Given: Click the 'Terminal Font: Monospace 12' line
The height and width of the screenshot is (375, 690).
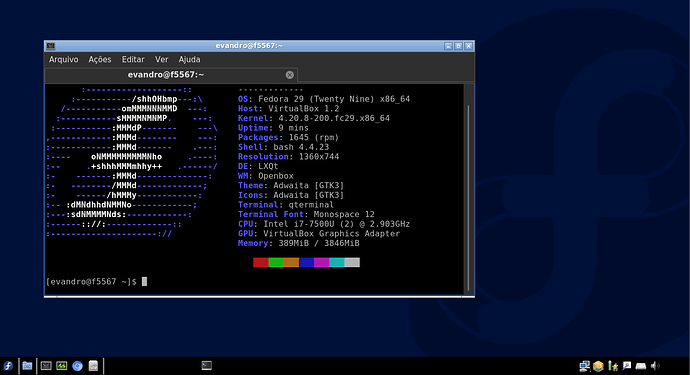Looking at the screenshot, I should coord(306,214).
